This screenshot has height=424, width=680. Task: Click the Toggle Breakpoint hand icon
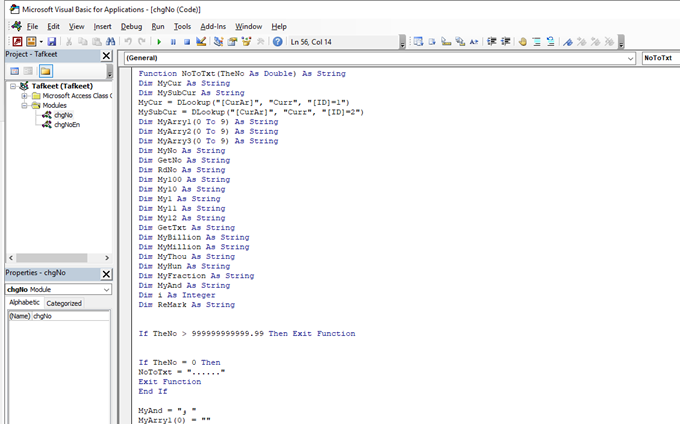click(x=522, y=42)
